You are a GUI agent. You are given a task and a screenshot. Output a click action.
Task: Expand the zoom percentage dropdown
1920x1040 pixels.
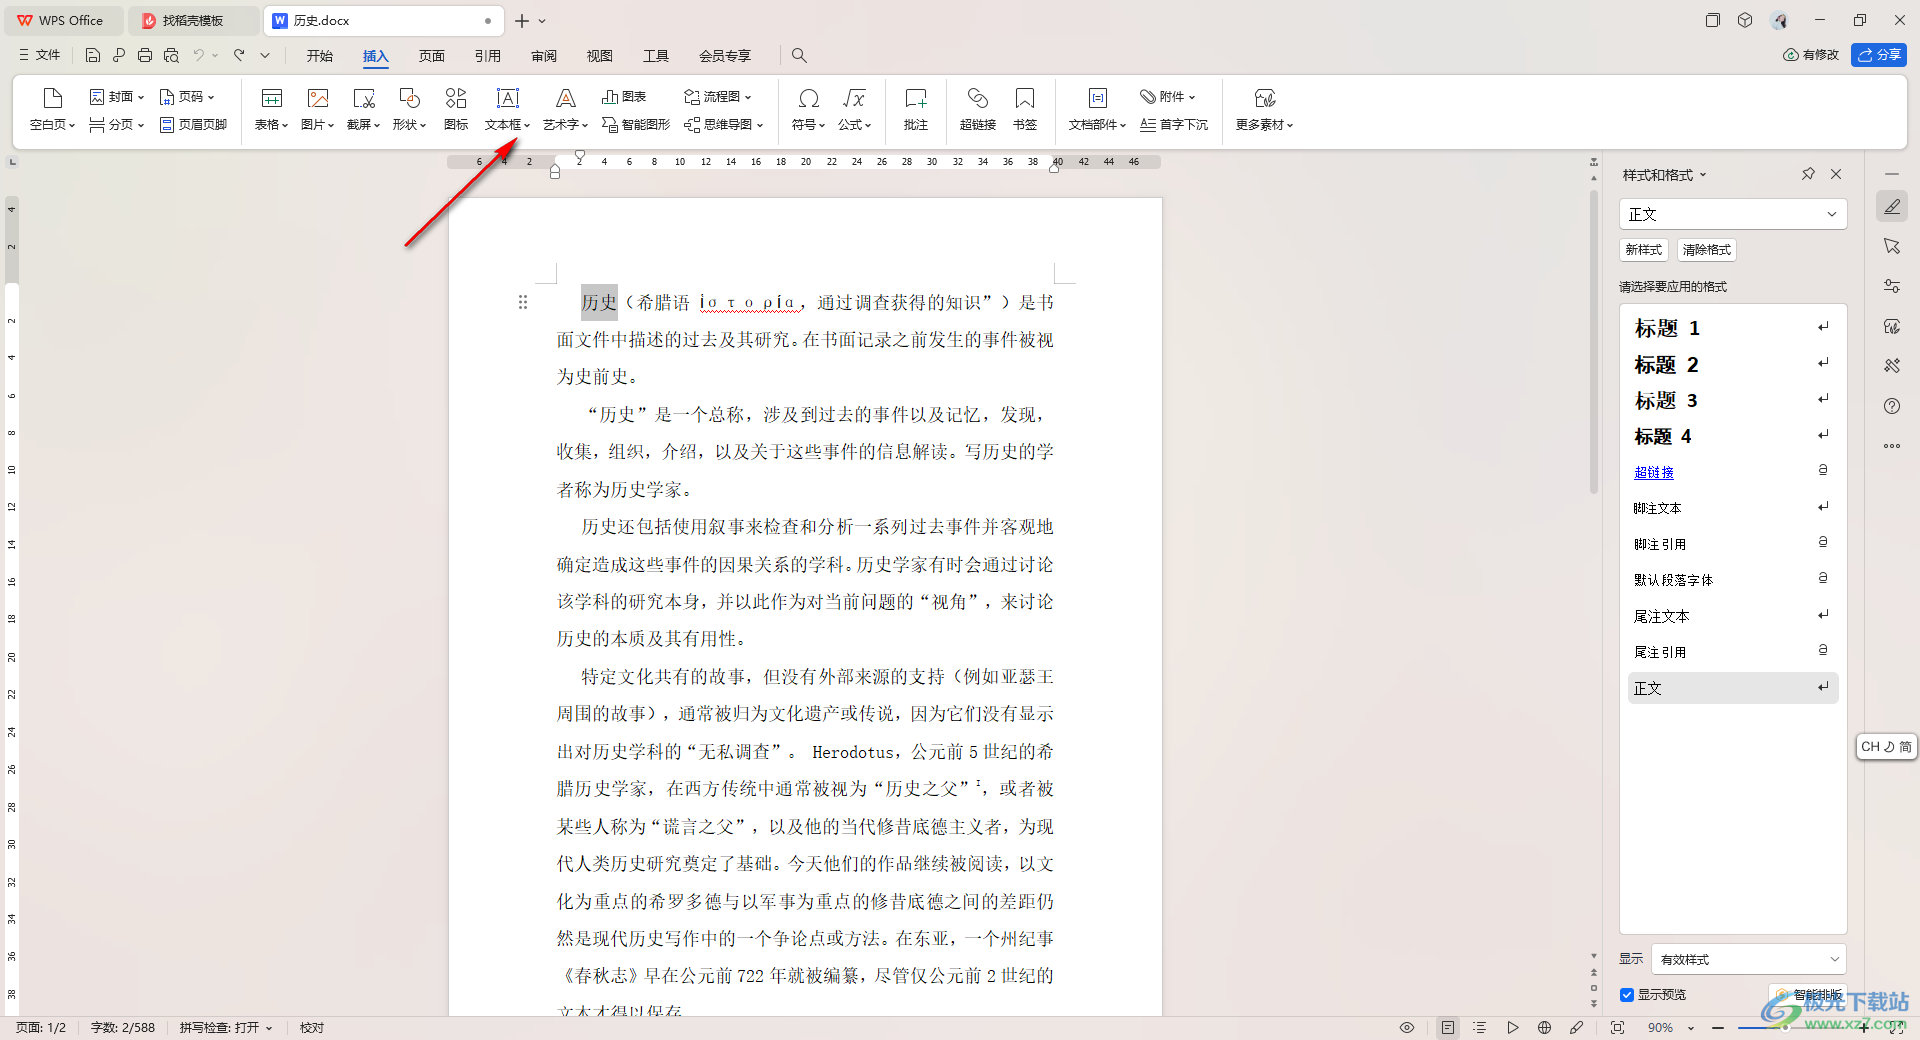[x=1691, y=1028]
